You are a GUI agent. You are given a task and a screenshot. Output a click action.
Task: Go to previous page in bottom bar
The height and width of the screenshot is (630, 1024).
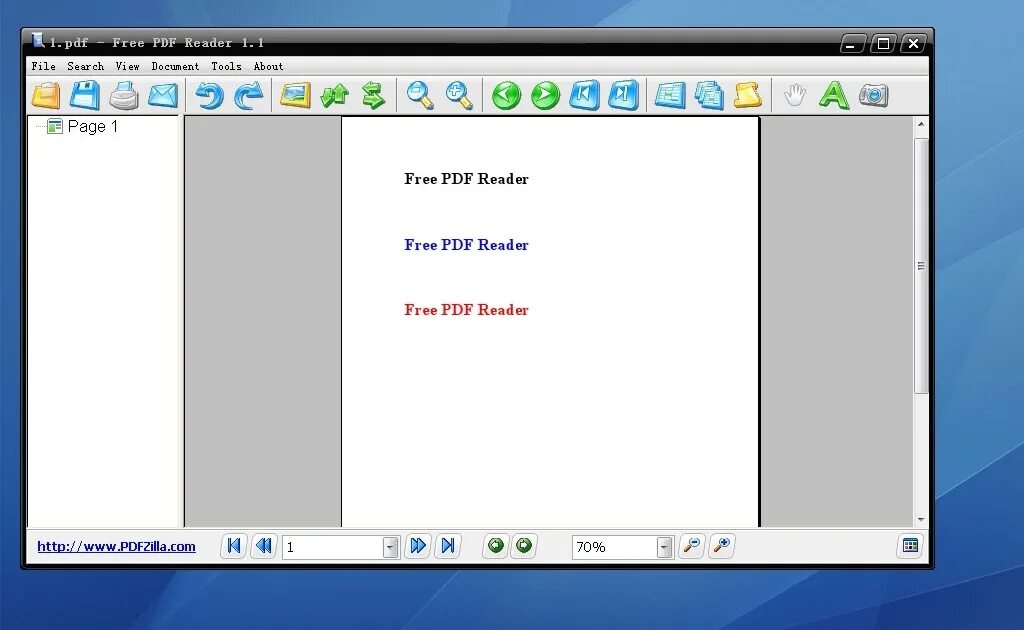264,546
